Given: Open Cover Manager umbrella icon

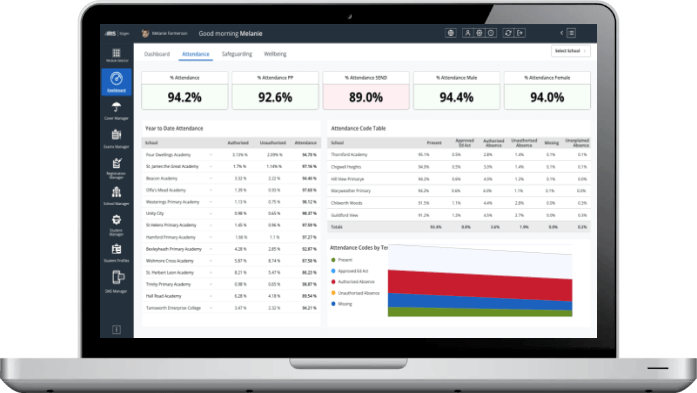Looking at the screenshot, I should click(x=116, y=107).
